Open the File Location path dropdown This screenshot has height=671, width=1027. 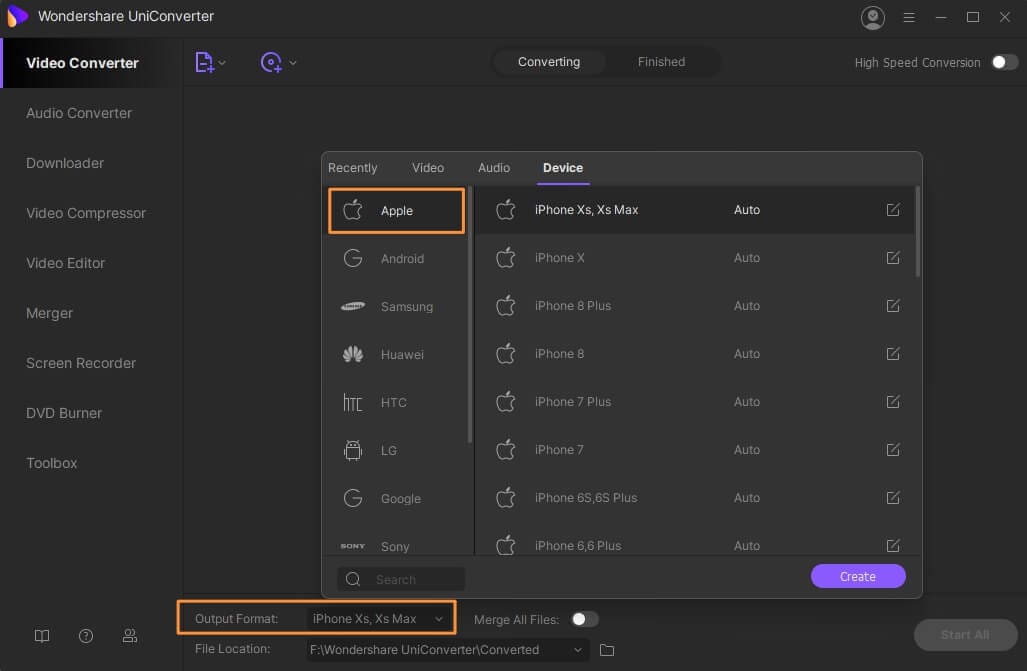click(x=447, y=650)
